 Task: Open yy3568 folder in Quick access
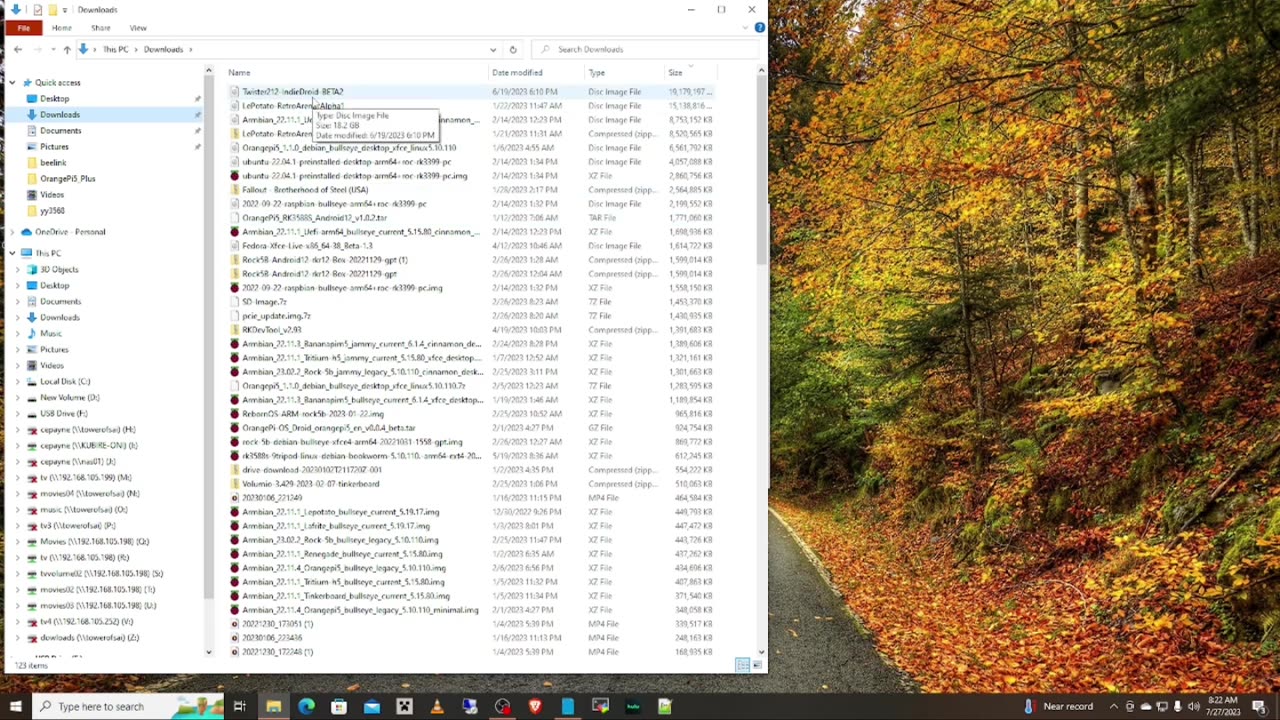point(51,210)
